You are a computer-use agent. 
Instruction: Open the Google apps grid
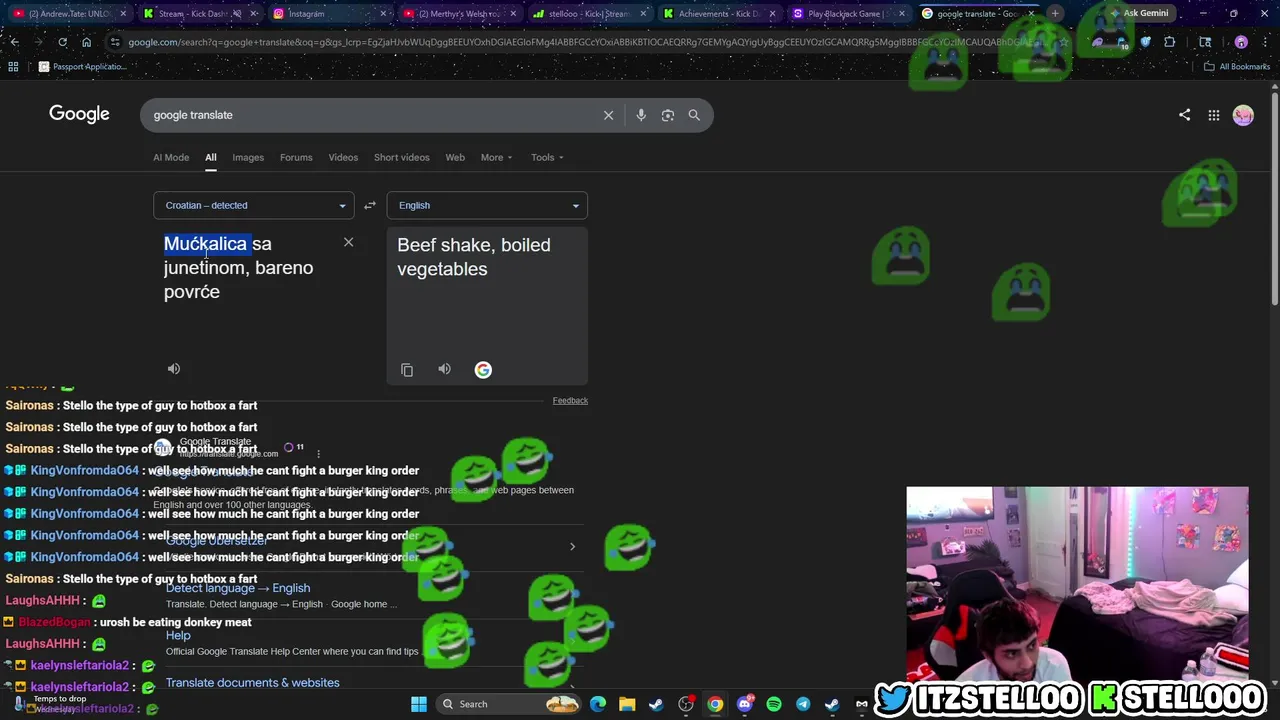pyautogui.click(x=1213, y=115)
